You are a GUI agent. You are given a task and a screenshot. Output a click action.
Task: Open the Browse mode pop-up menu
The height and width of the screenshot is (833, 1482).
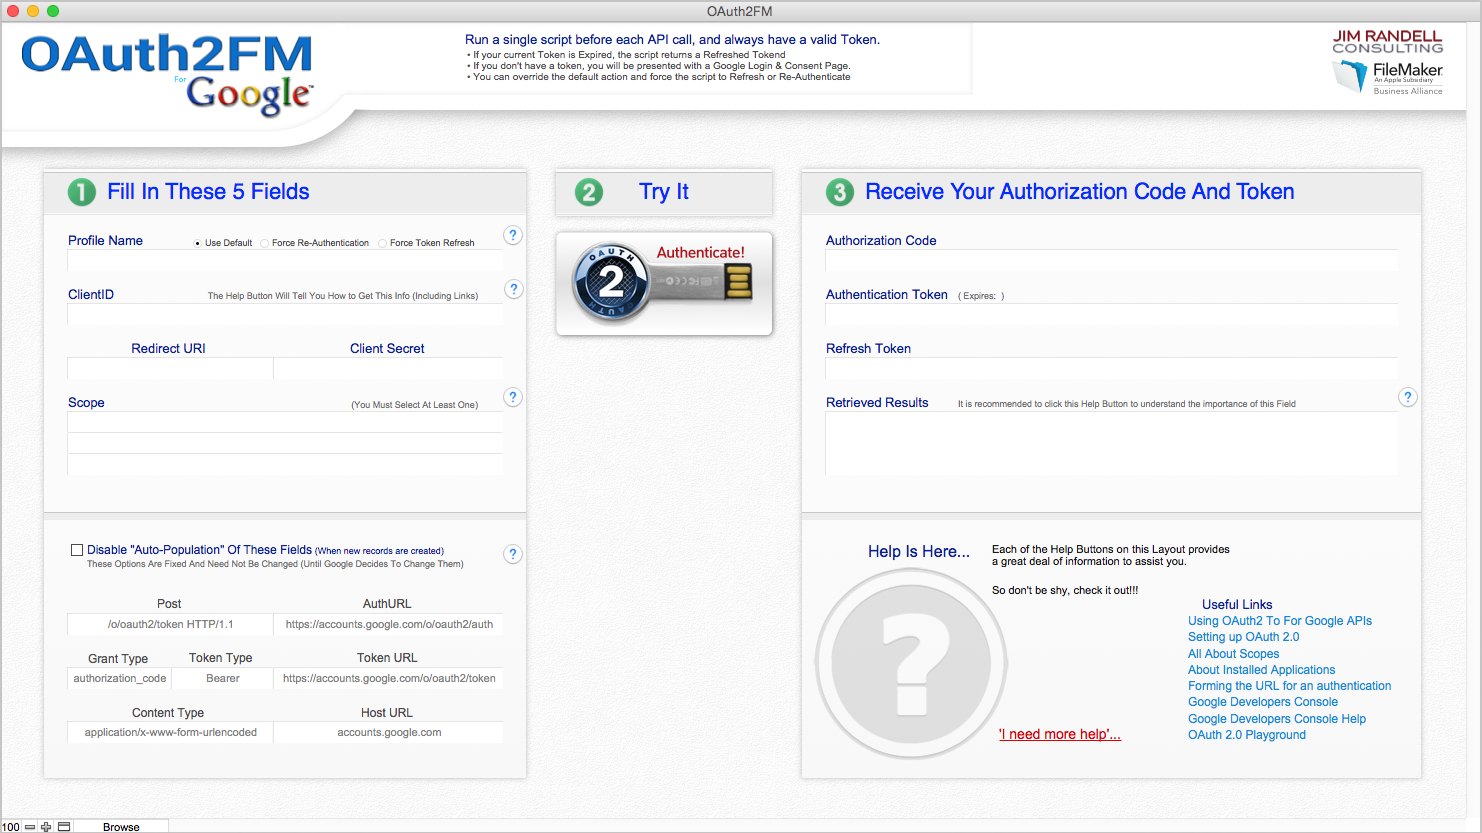121,827
